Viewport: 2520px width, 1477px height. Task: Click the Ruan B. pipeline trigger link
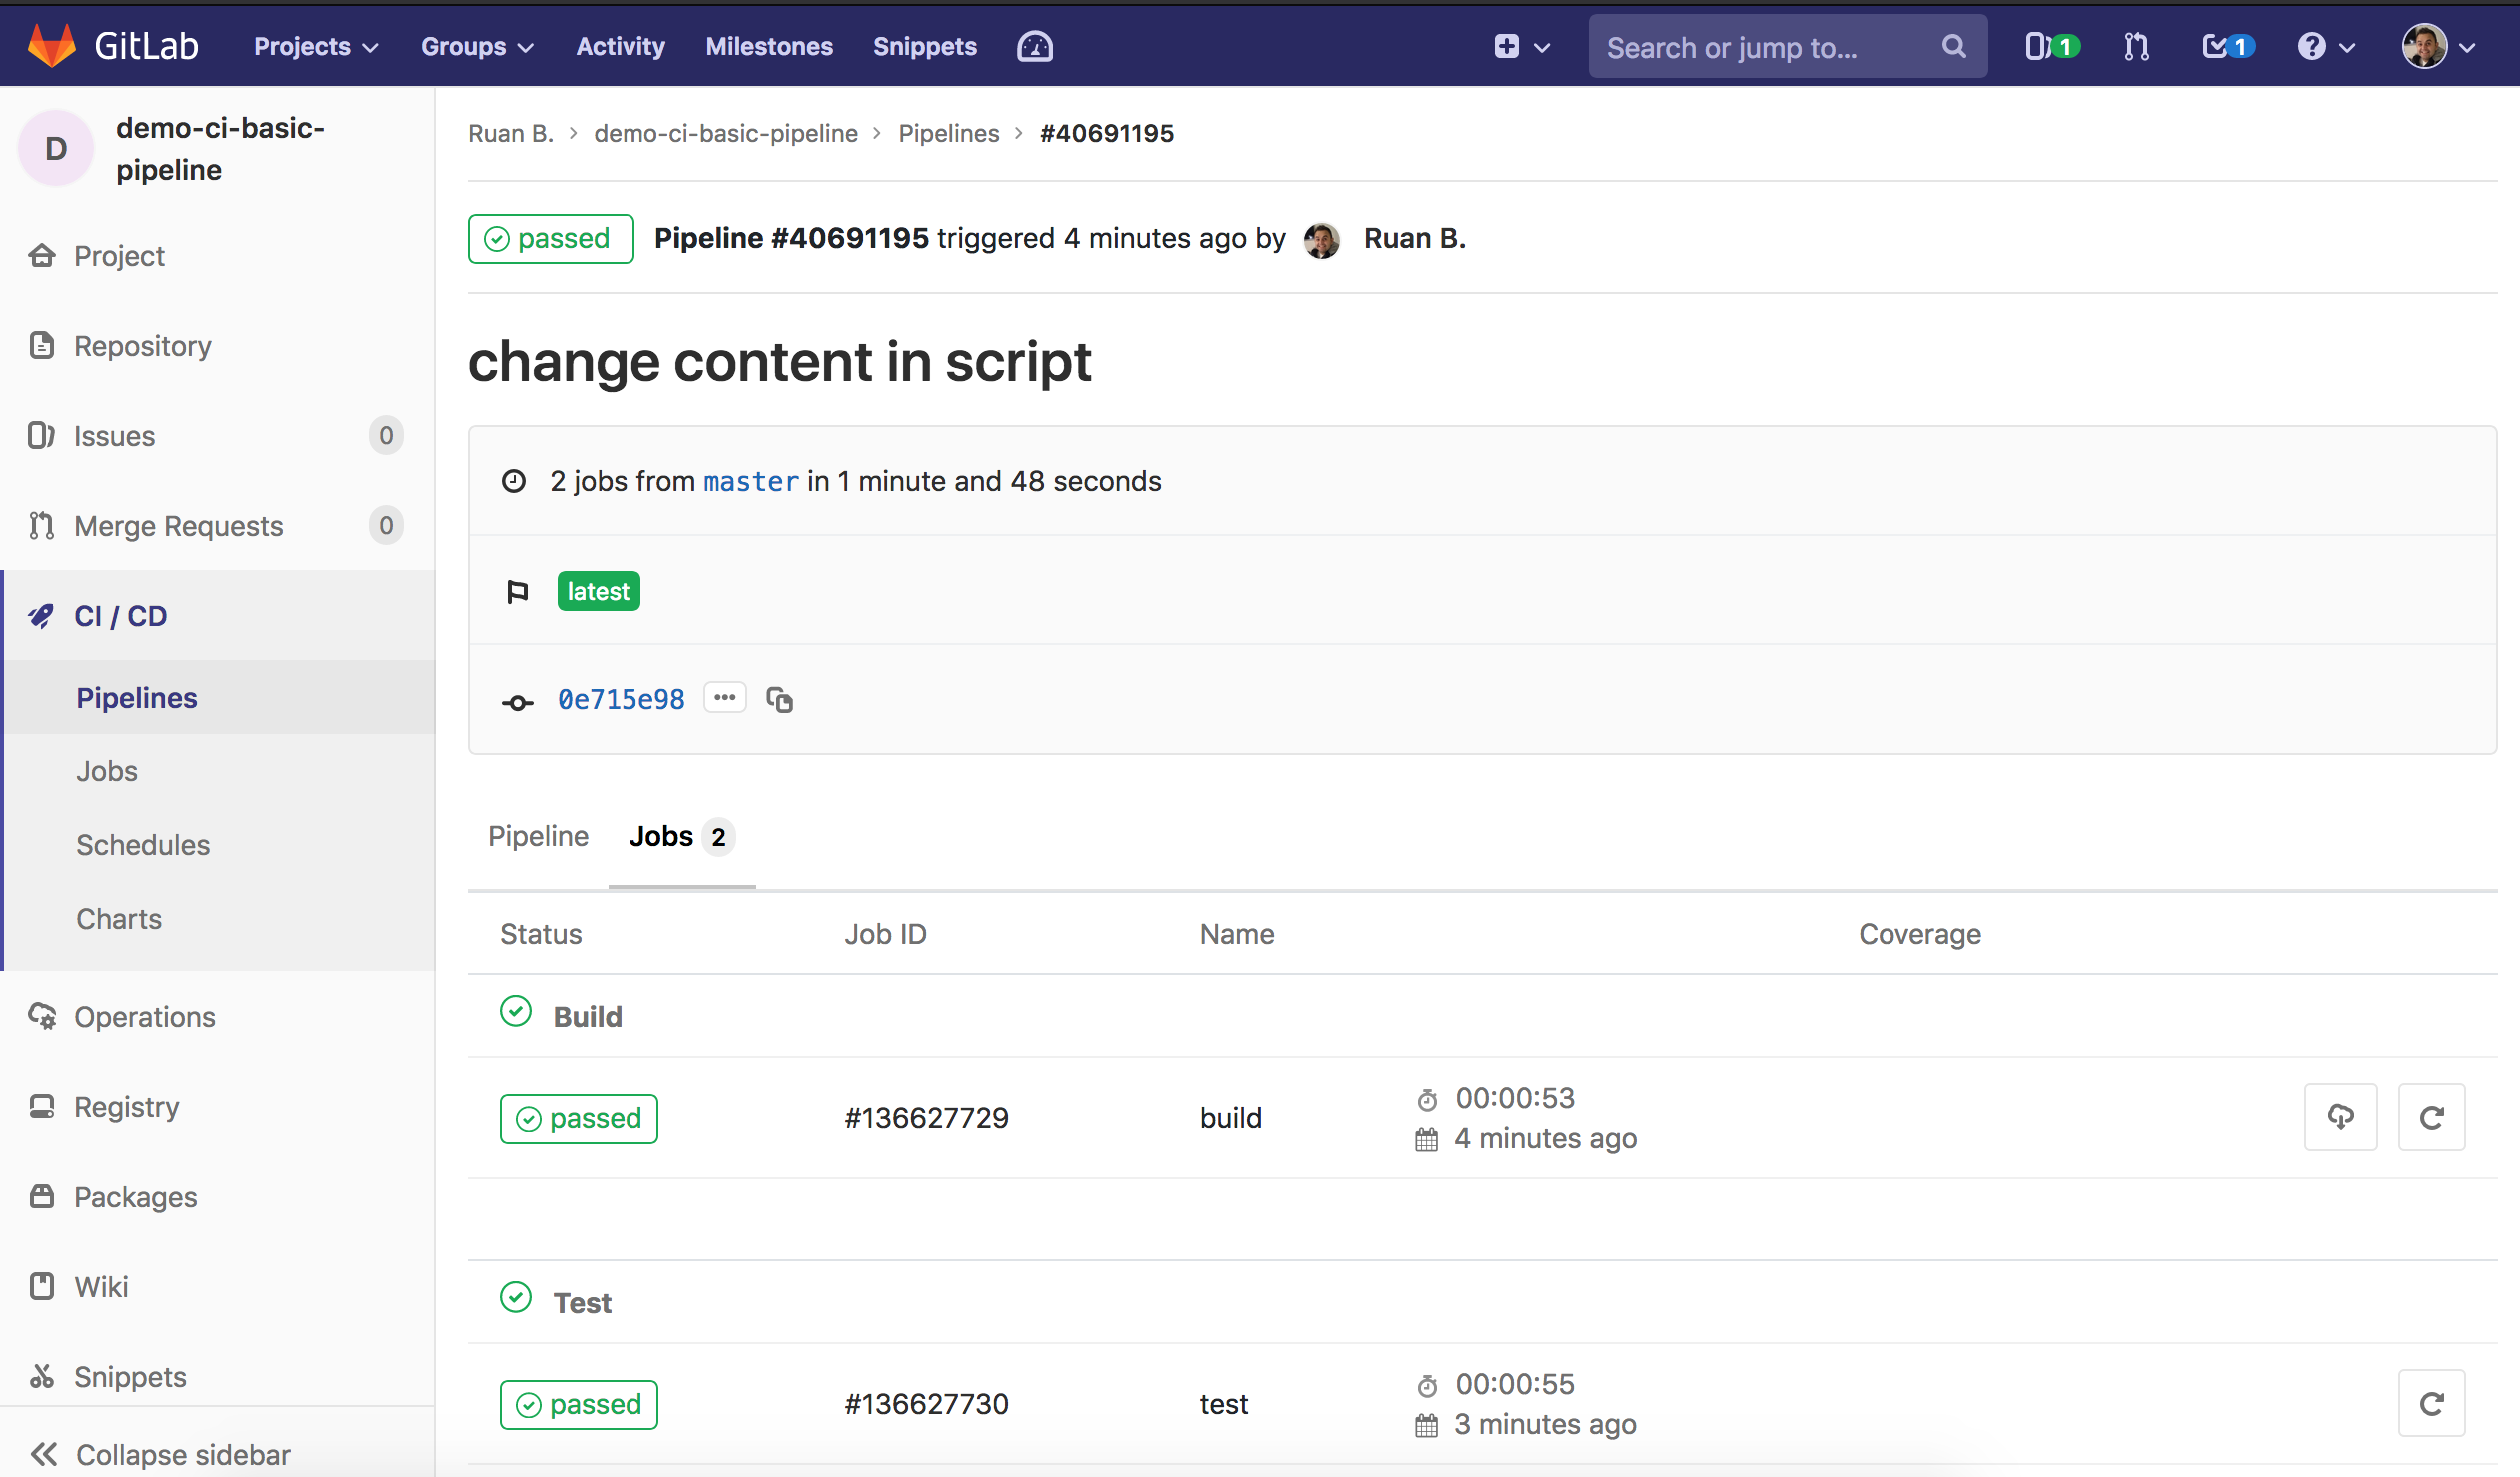tap(1417, 238)
